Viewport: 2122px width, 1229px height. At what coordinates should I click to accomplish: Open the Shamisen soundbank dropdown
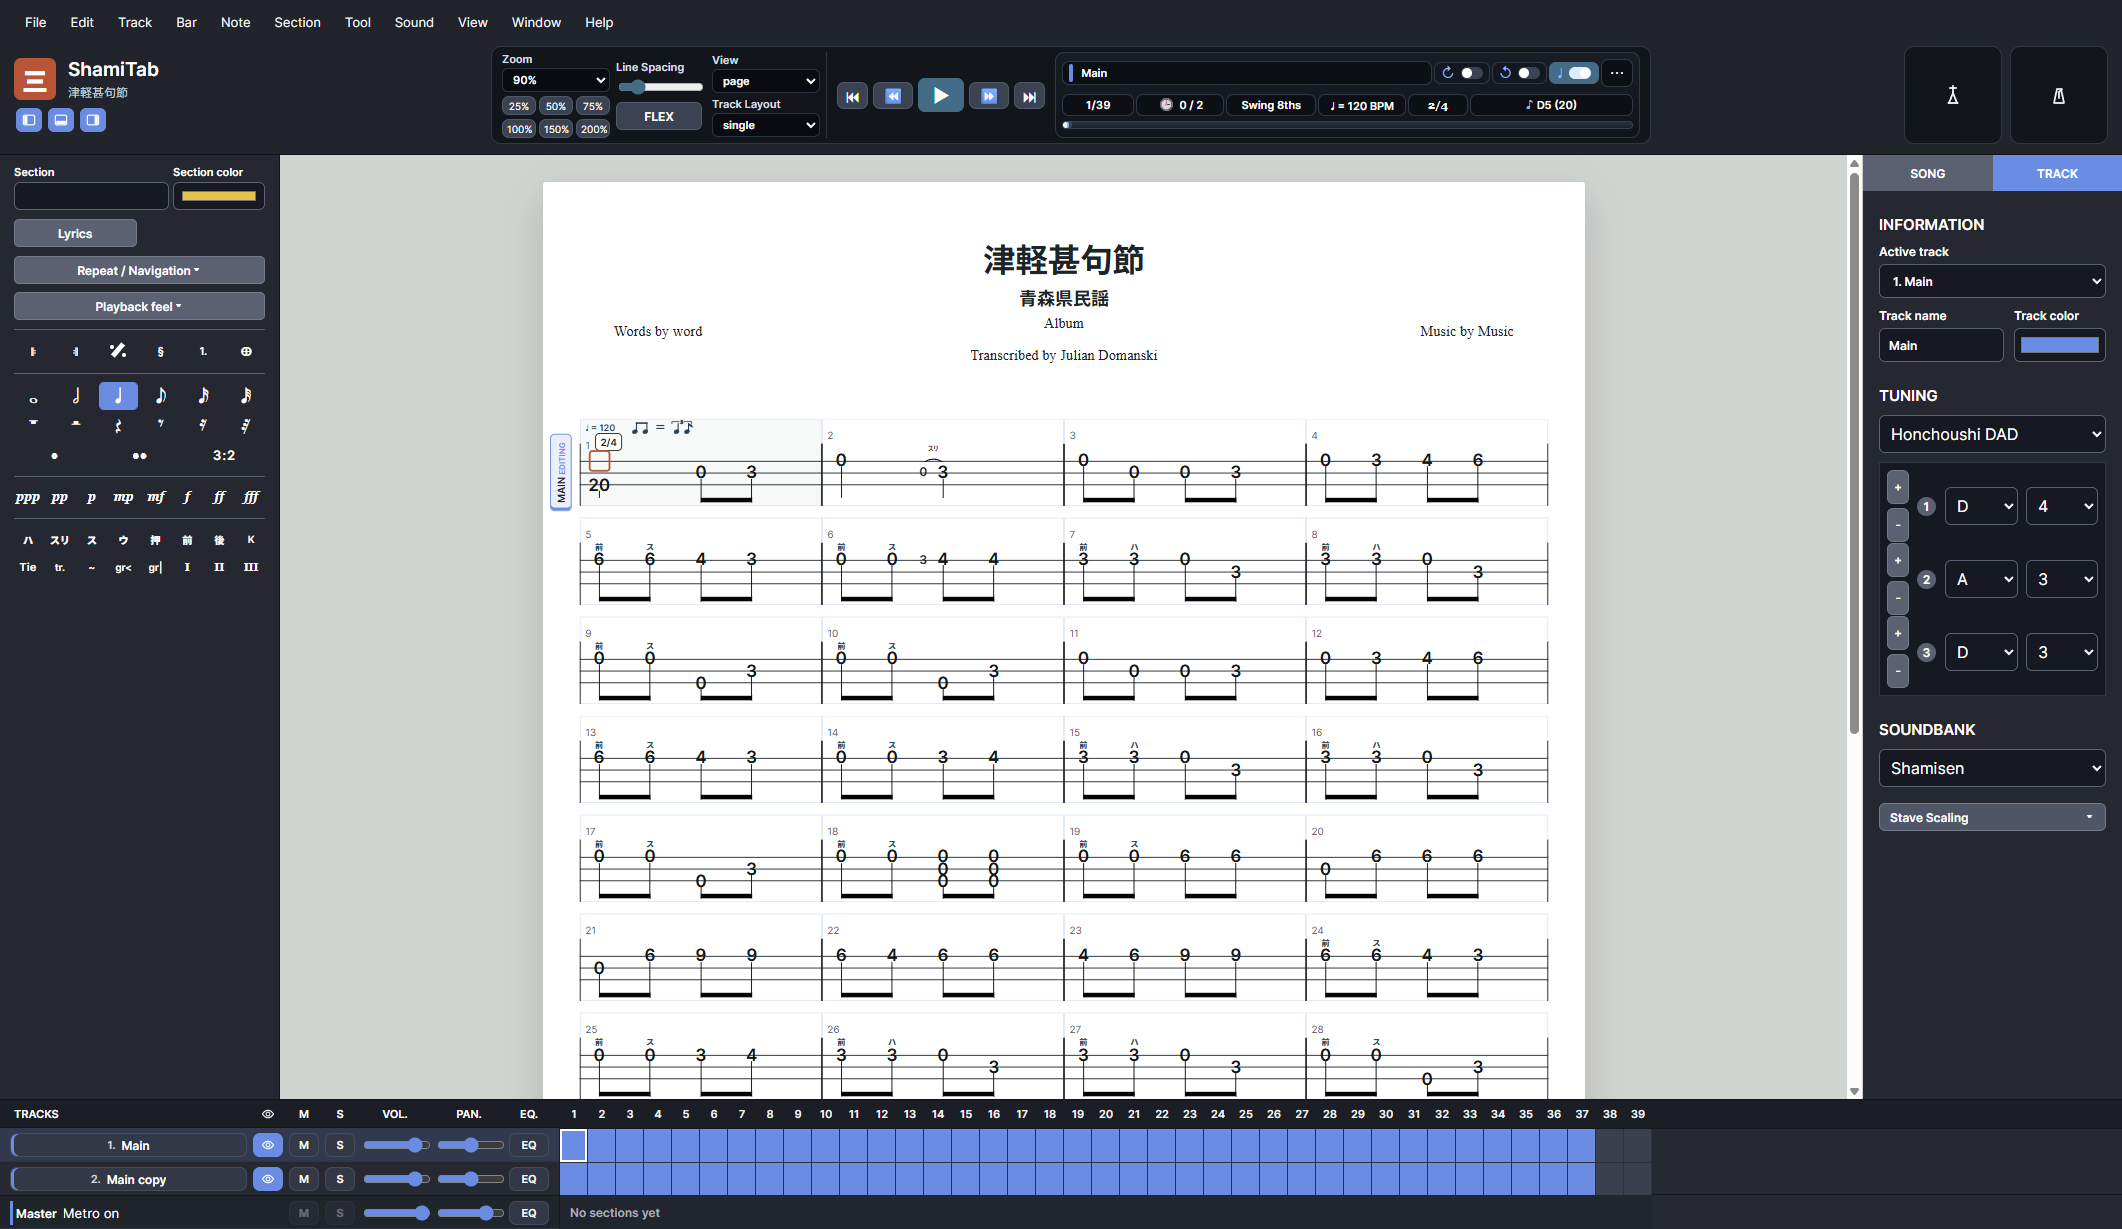click(1991, 768)
